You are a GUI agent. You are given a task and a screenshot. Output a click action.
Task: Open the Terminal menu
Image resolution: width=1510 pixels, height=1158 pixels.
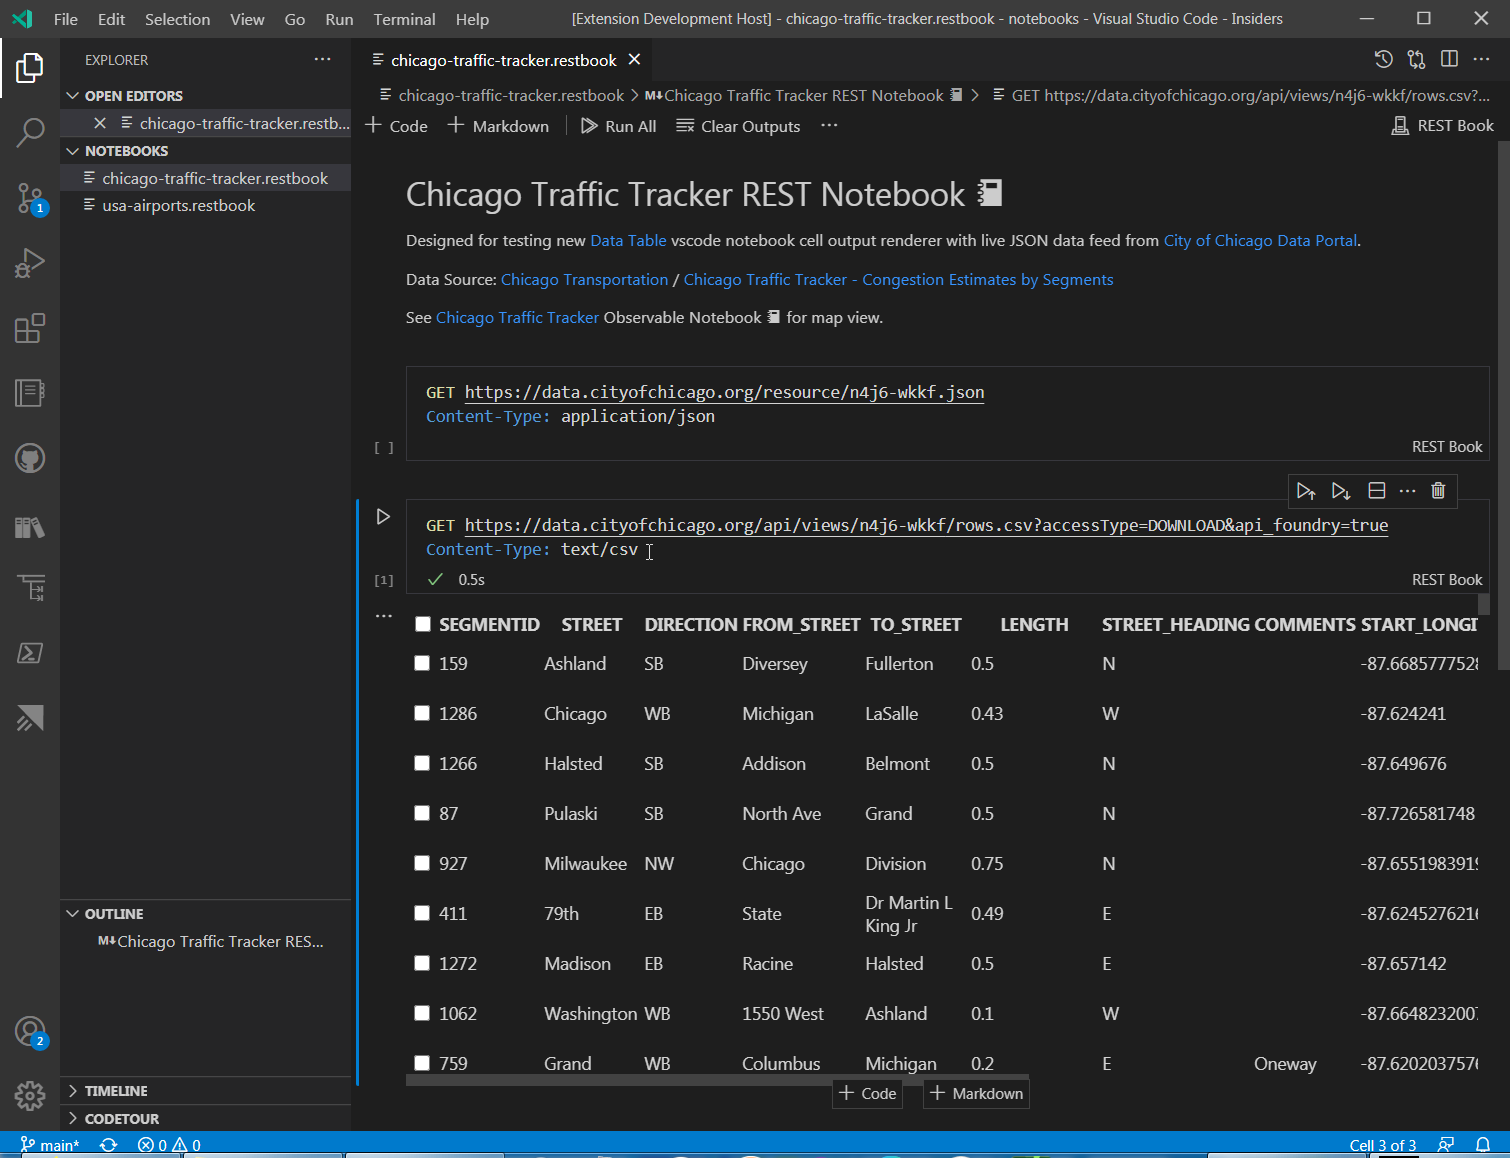tap(404, 19)
